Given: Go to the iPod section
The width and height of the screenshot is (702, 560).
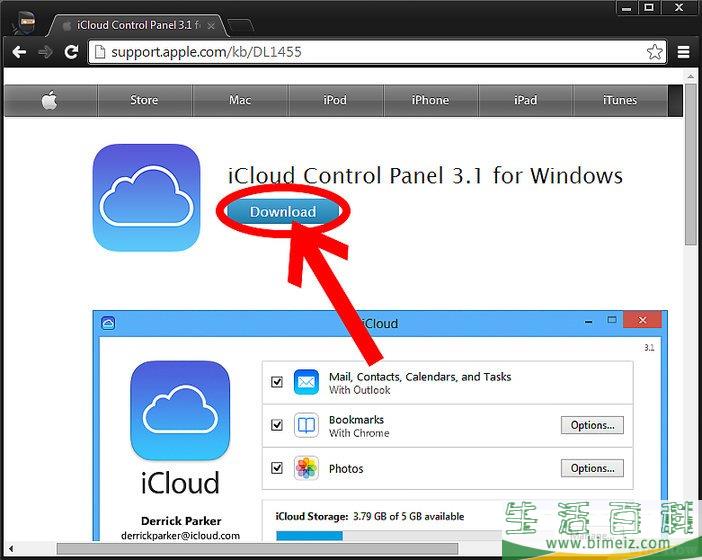Looking at the screenshot, I should [335, 100].
